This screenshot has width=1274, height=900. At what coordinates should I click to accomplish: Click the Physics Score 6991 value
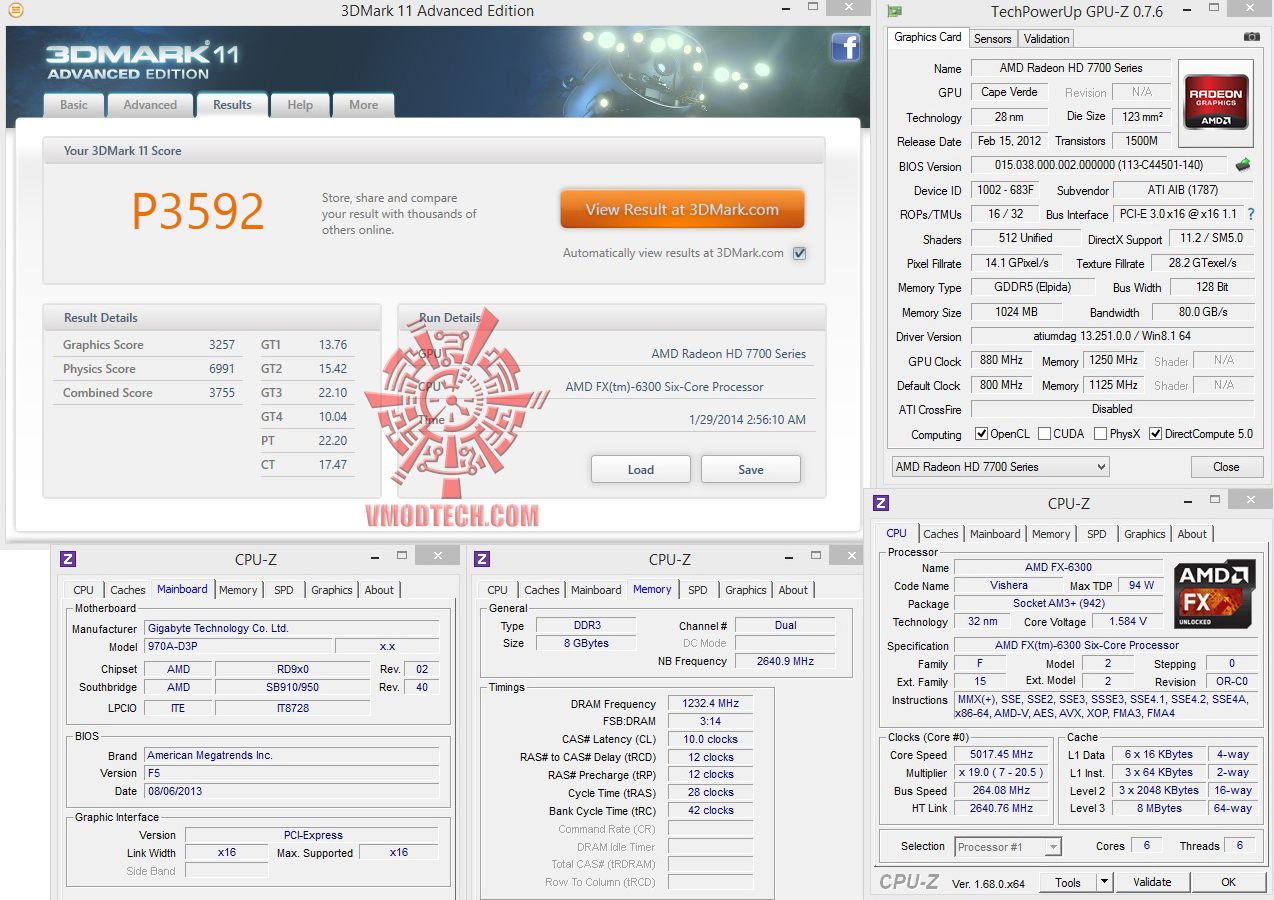point(222,369)
